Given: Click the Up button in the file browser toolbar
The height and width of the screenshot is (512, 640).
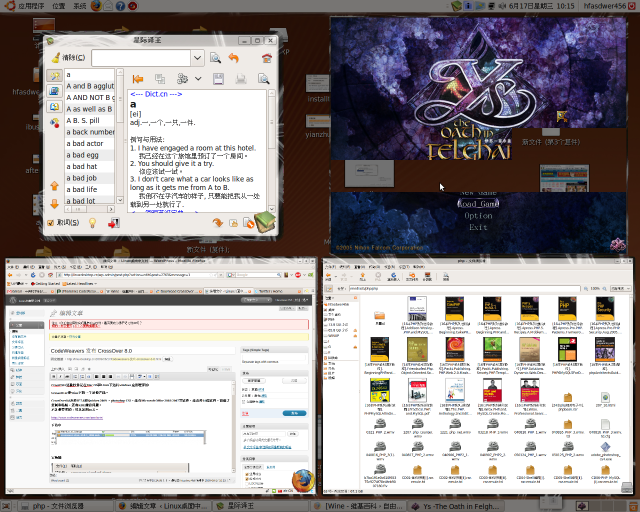Looking at the screenshot, I should coord(362,276).
